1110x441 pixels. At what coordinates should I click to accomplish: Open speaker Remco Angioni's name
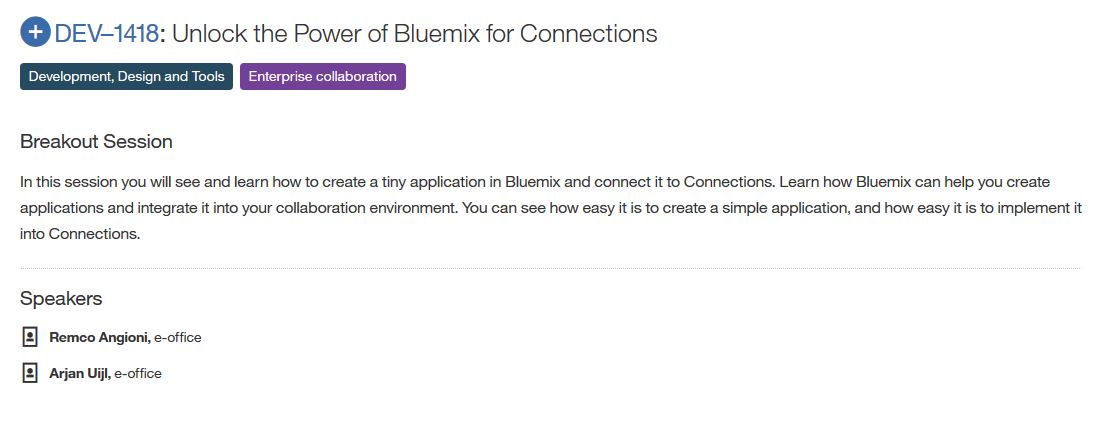point(100,338)
